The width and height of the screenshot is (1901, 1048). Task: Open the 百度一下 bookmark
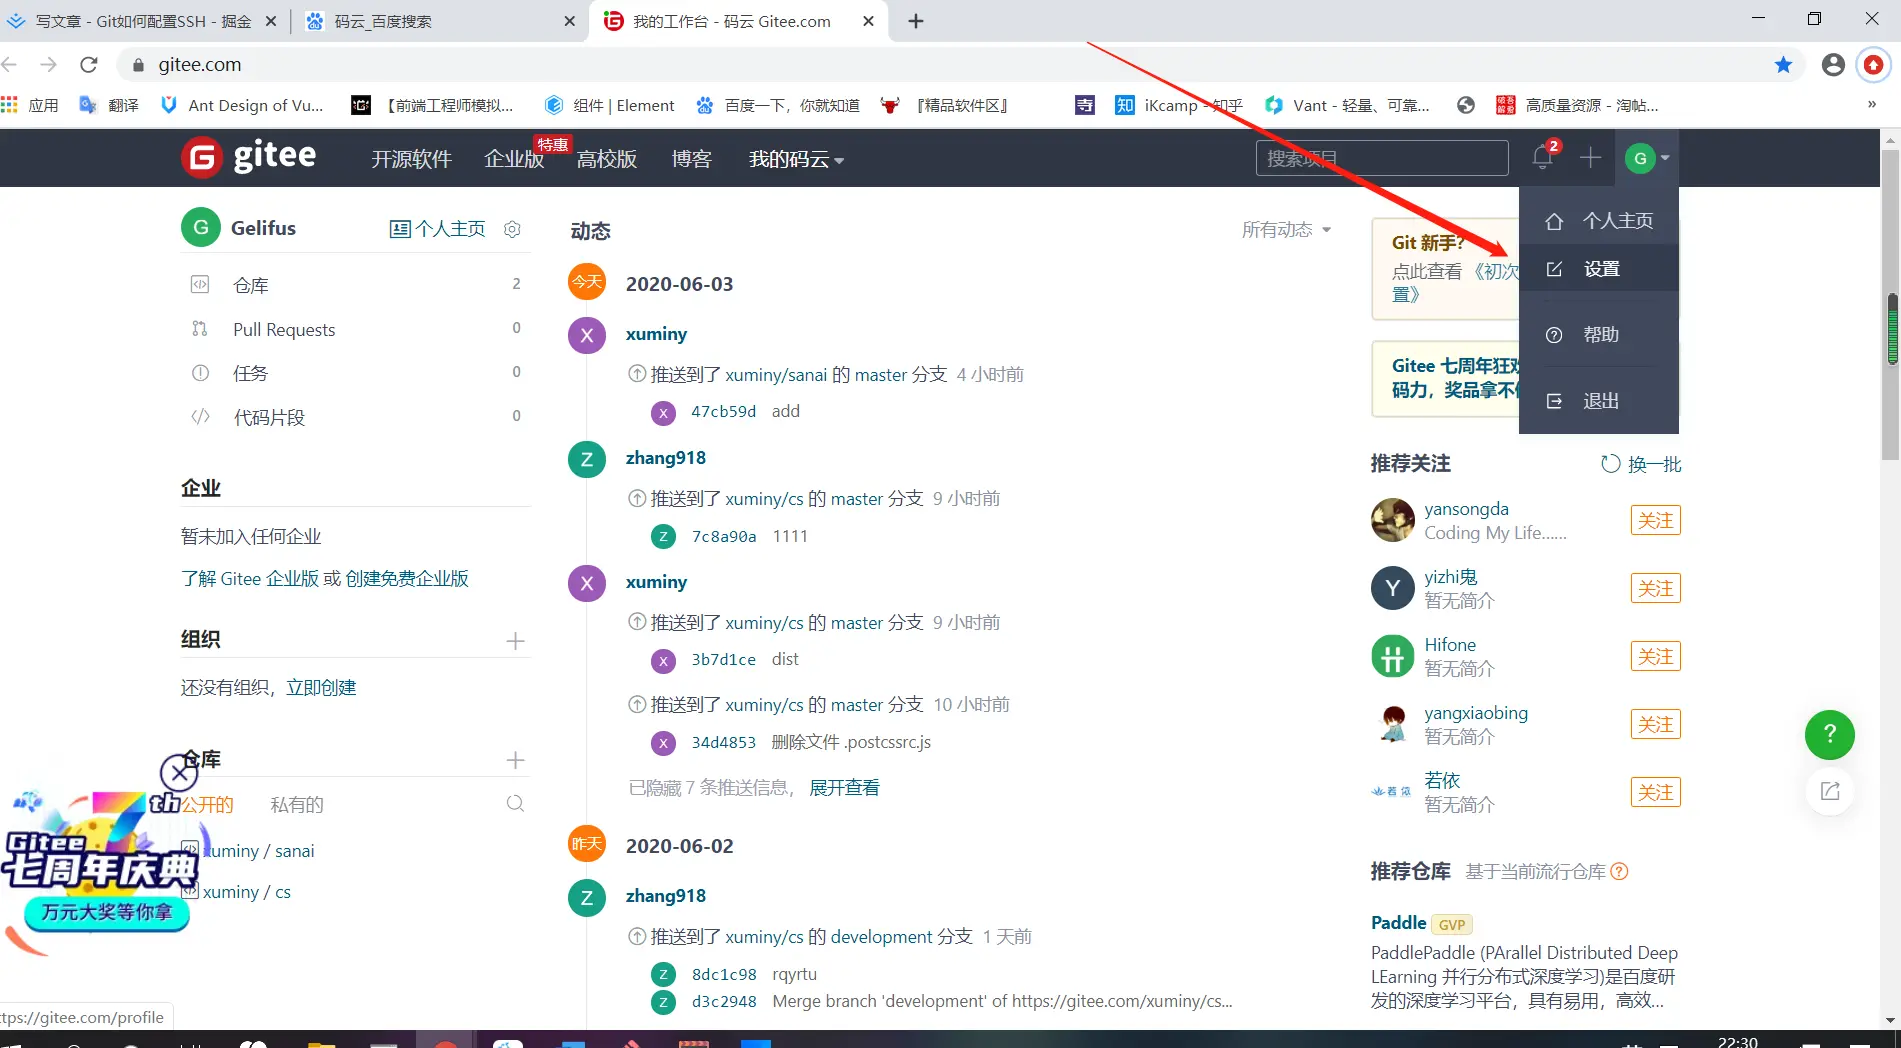click(x=778, y=105)
